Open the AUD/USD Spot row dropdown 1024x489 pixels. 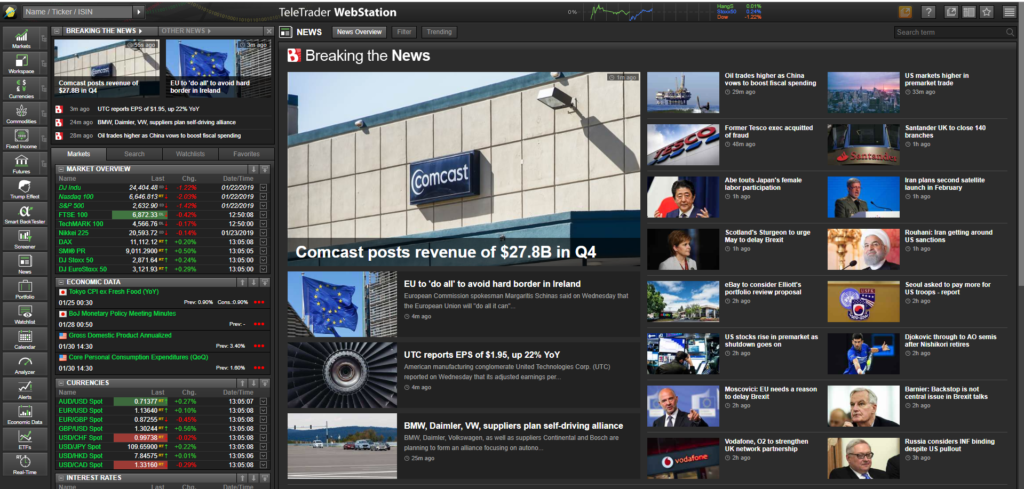coord(263,402)
